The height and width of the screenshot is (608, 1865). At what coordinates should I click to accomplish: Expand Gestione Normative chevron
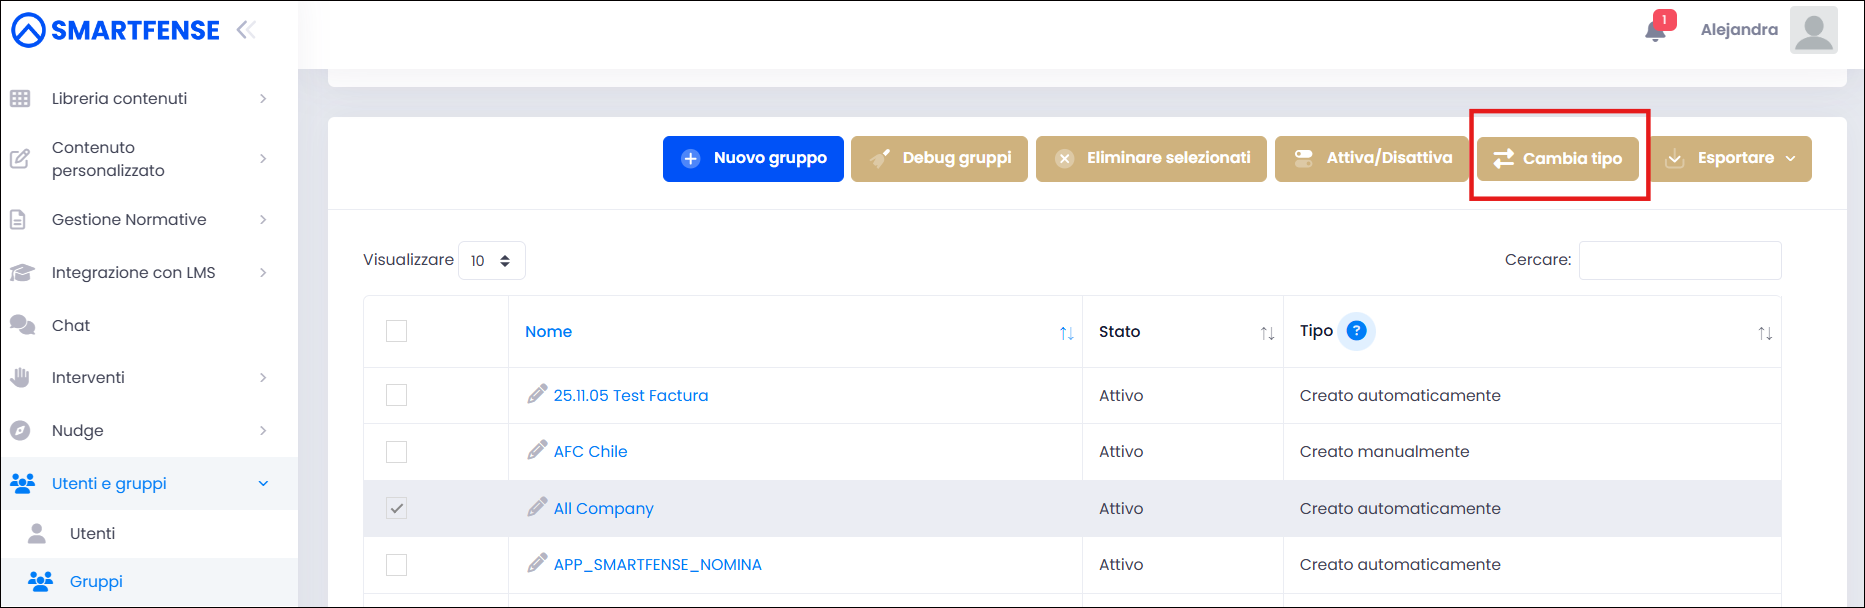pyautogui.click(x=263, y=219)
